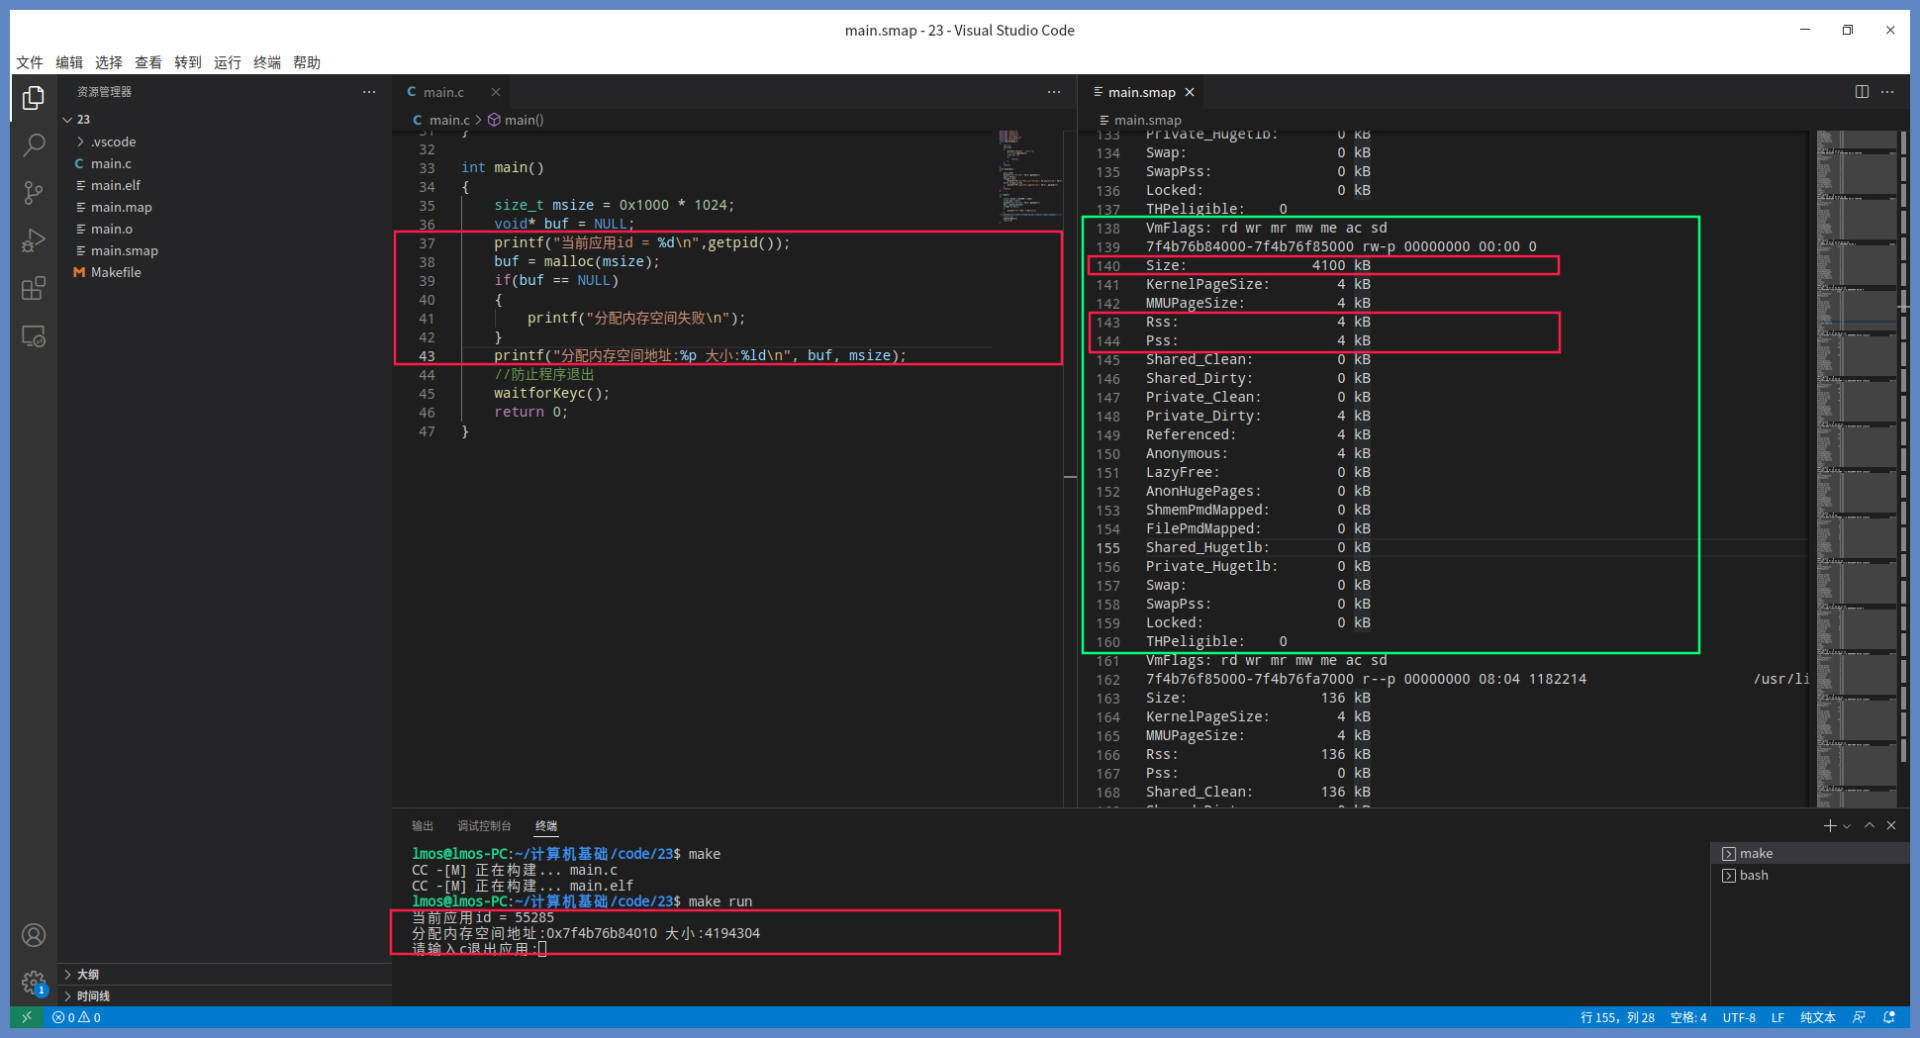
Task: Open the Source Control view icon
Action: 33,193
